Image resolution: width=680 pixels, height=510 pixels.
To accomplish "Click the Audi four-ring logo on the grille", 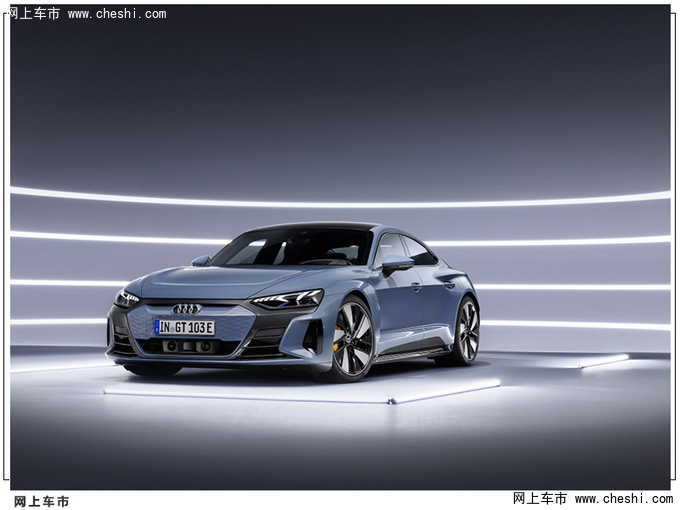I will click(186, 309).
